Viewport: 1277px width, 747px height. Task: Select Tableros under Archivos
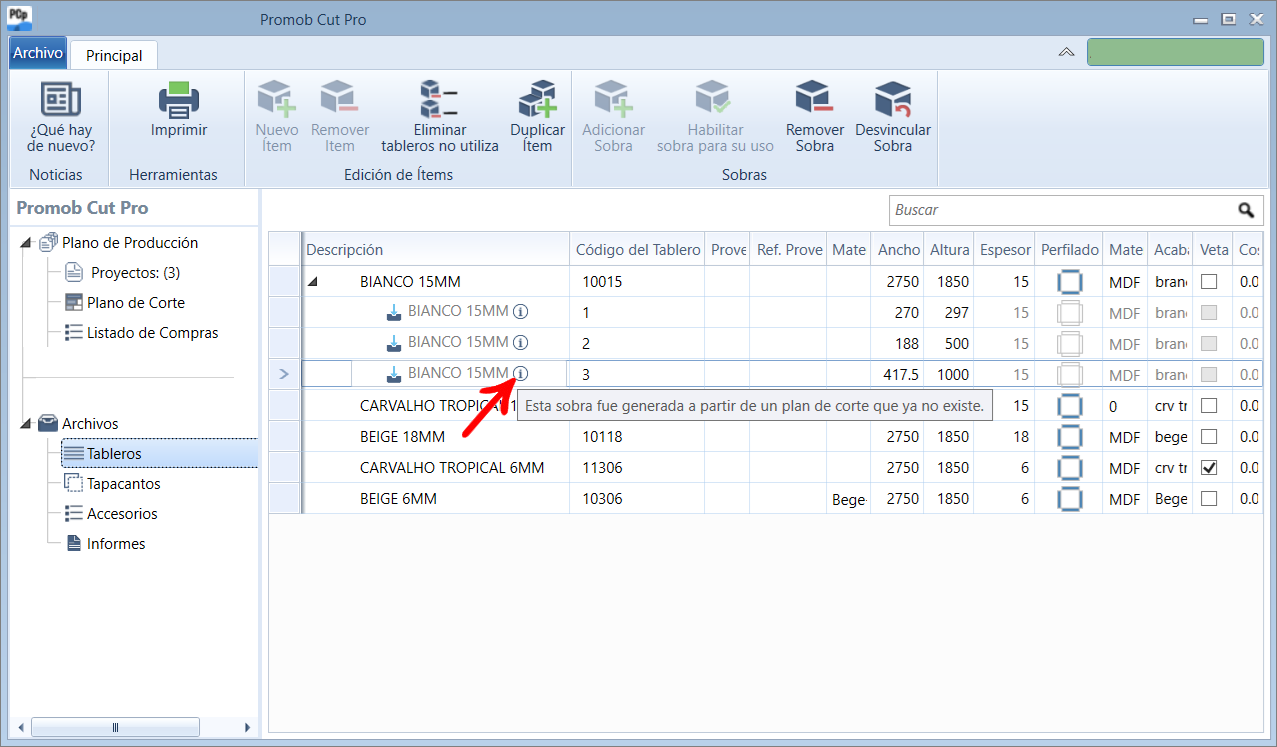coord(114,454)
